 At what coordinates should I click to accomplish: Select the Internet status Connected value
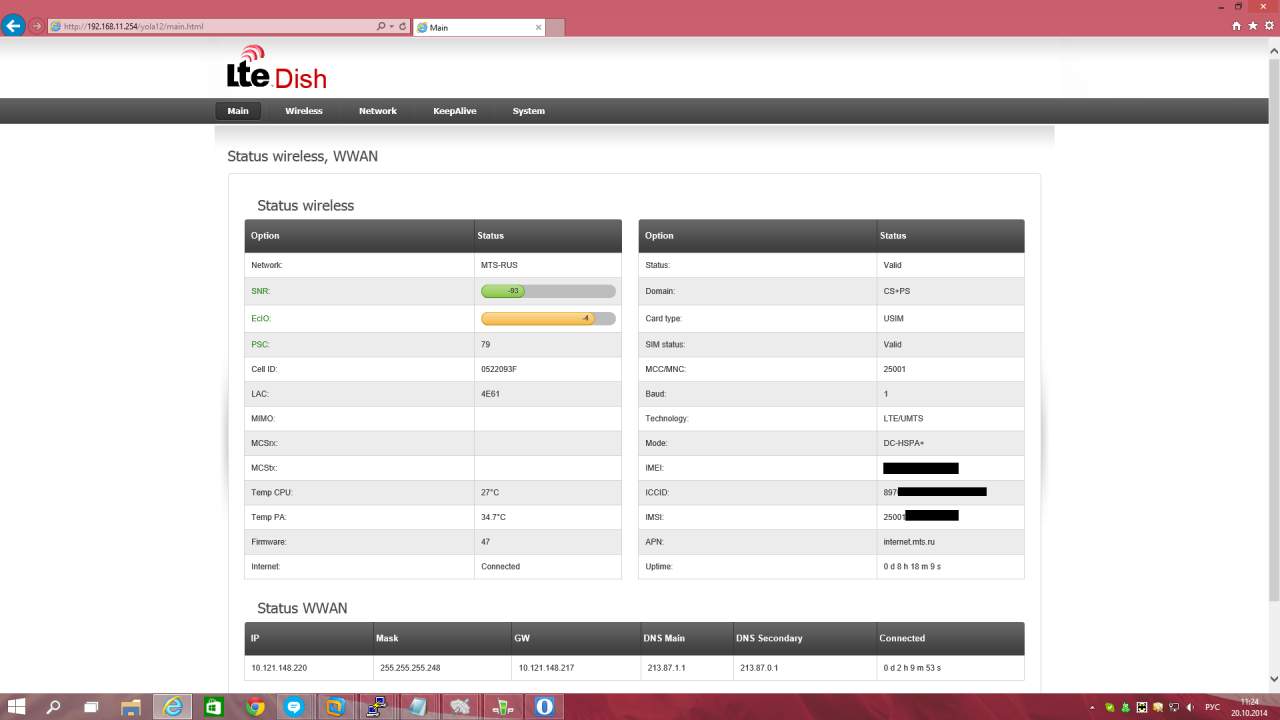(500, 566)
